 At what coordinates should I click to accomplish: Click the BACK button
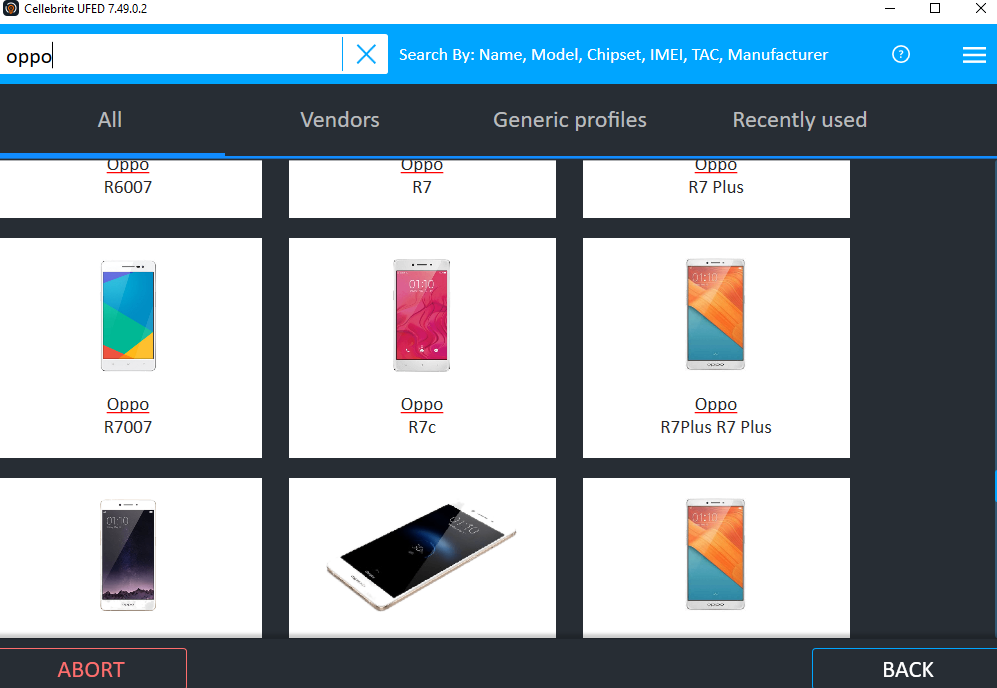pos(905,668)
